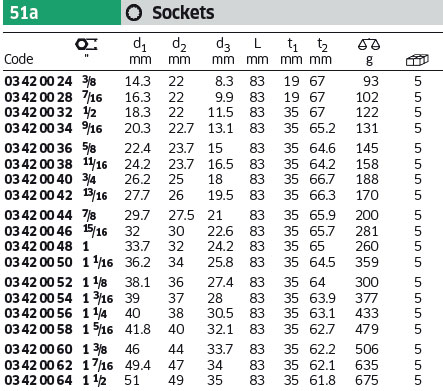Select code 03 42 00 36
This screenshot has height=391, width=443.
click(38, 148)
